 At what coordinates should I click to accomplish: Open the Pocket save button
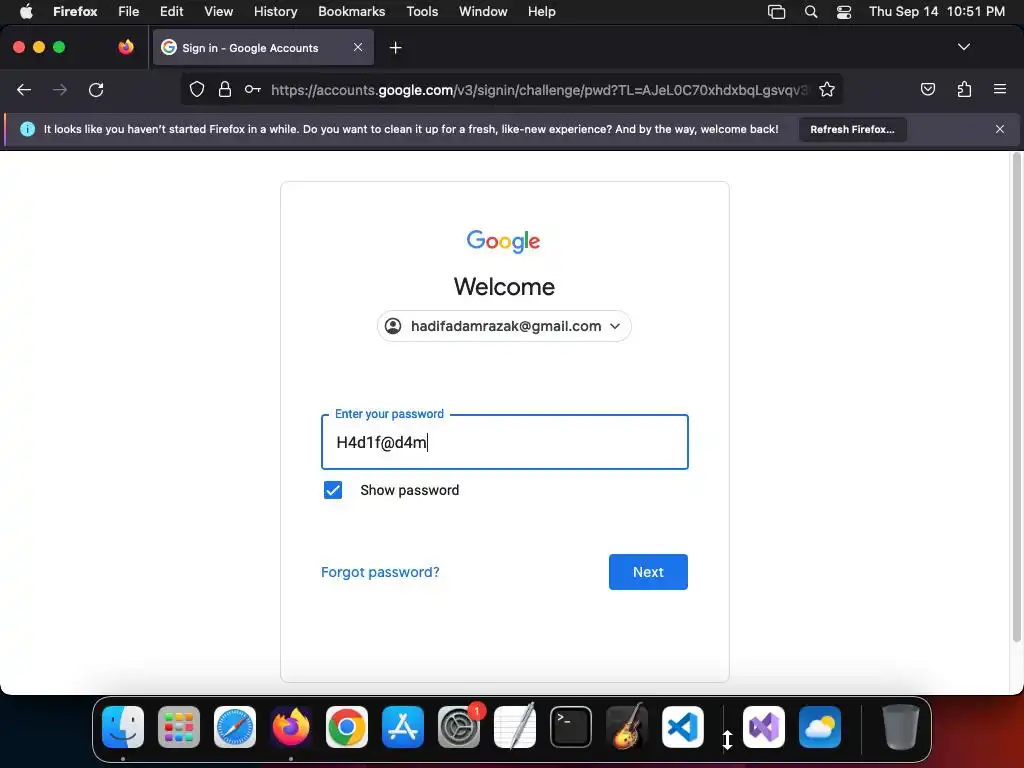click(927, 89)
